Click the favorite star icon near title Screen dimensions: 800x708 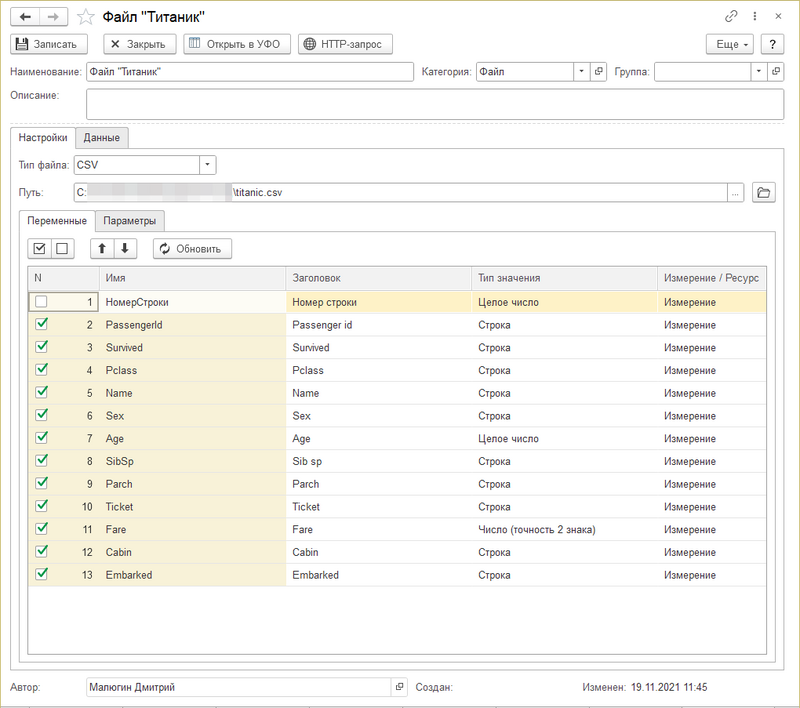click(86, 17)
